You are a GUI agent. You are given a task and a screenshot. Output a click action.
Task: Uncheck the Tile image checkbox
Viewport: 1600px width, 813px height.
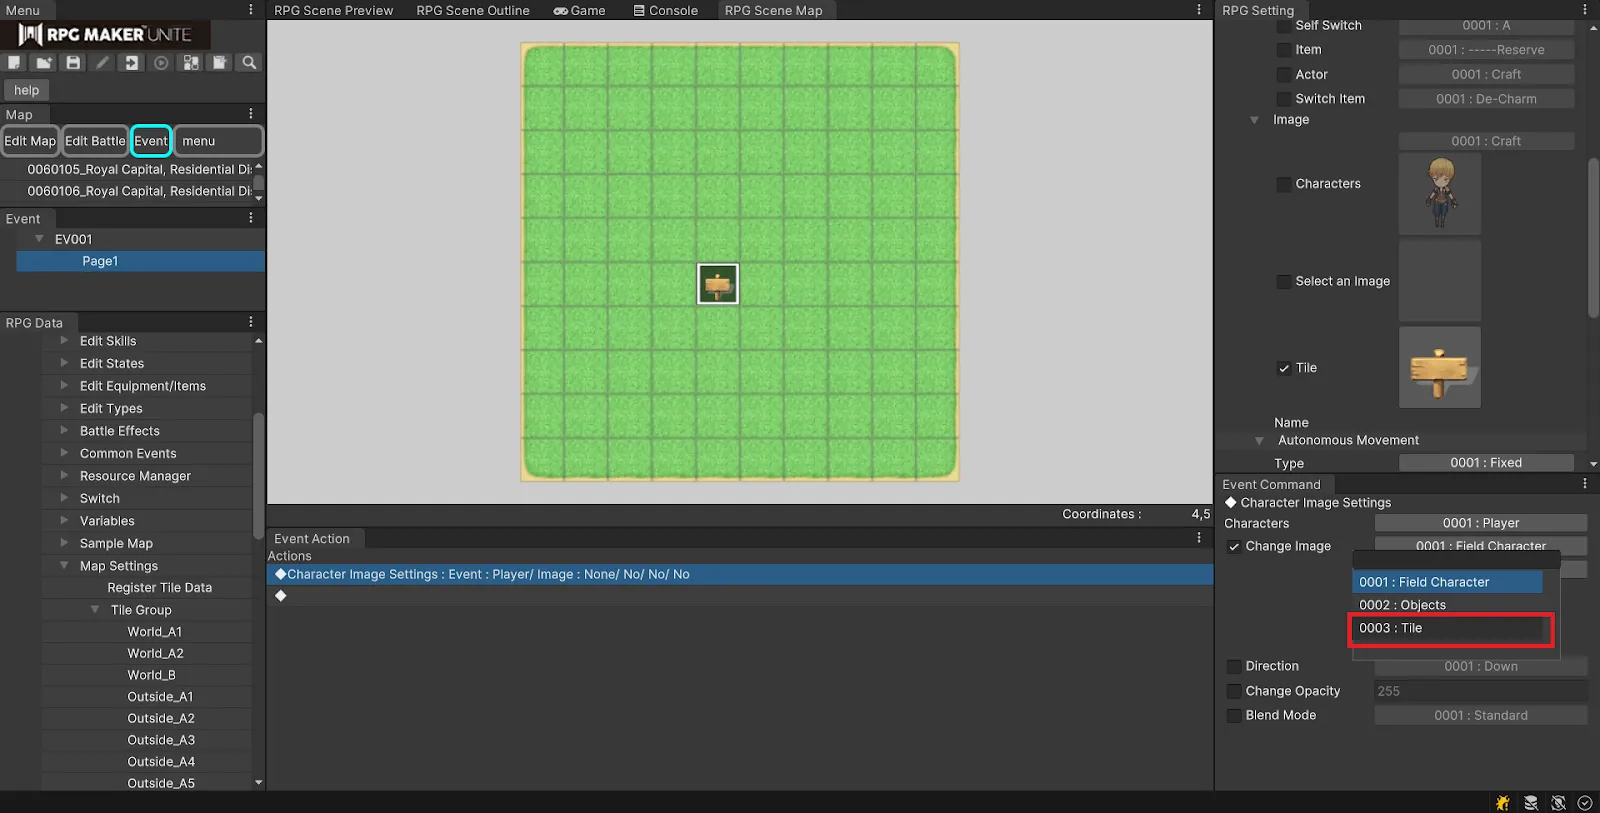click(x=1284, y=368)
